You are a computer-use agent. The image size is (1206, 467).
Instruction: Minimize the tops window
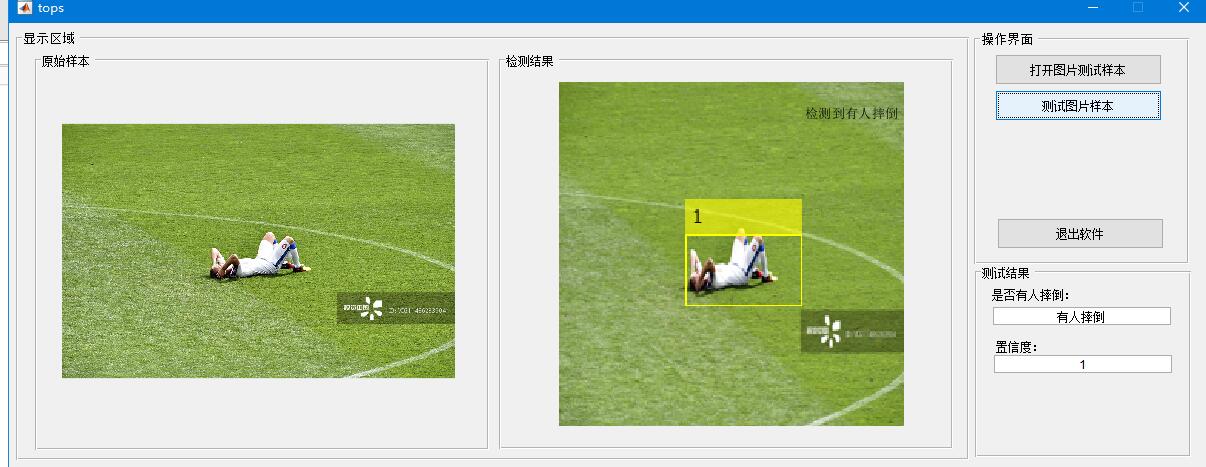[x=1092, y=7]
